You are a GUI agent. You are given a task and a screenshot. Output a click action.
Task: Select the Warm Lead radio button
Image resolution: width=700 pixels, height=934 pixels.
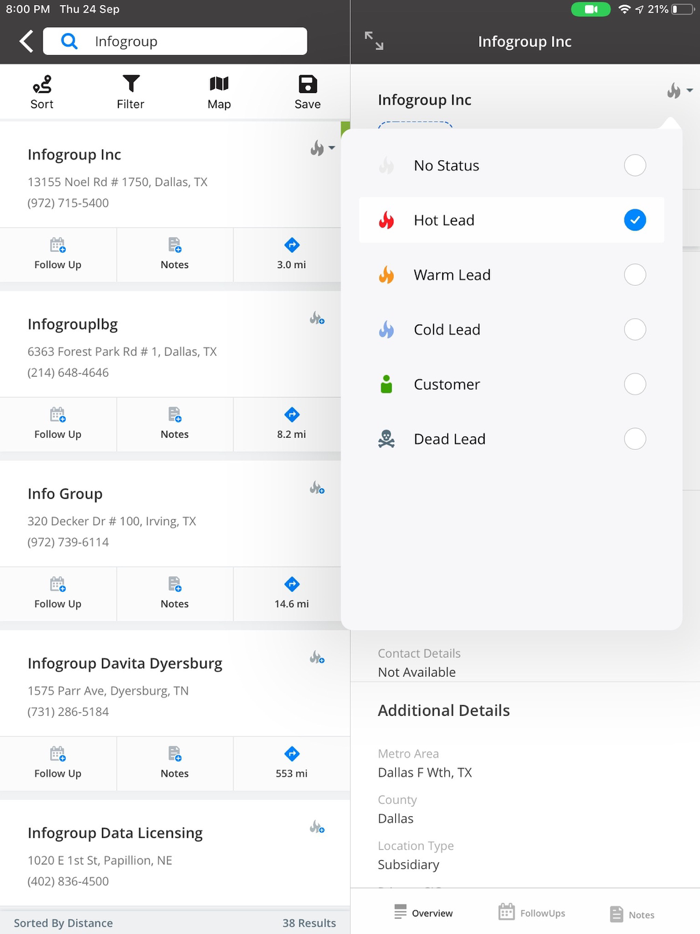634,274
